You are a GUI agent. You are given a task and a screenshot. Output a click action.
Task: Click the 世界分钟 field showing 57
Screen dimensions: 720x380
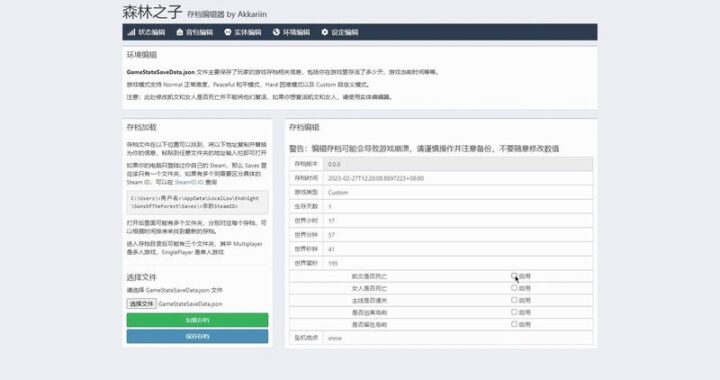pyautogui.click(x=458, y=235)
